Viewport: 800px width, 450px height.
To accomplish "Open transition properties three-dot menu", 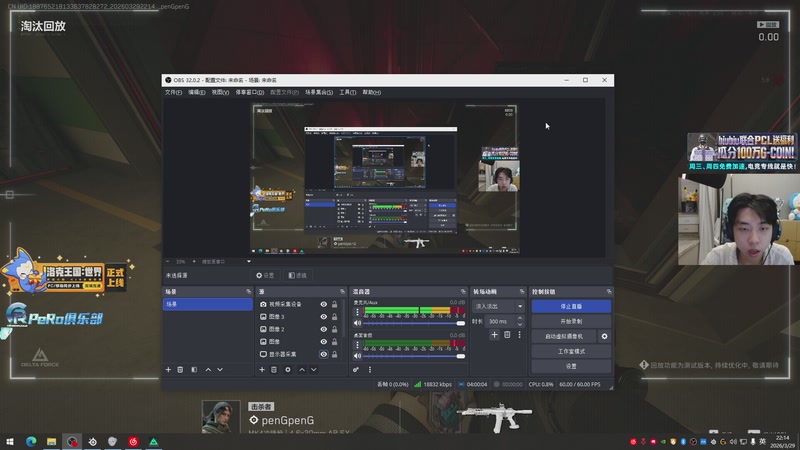I will 519,335.
